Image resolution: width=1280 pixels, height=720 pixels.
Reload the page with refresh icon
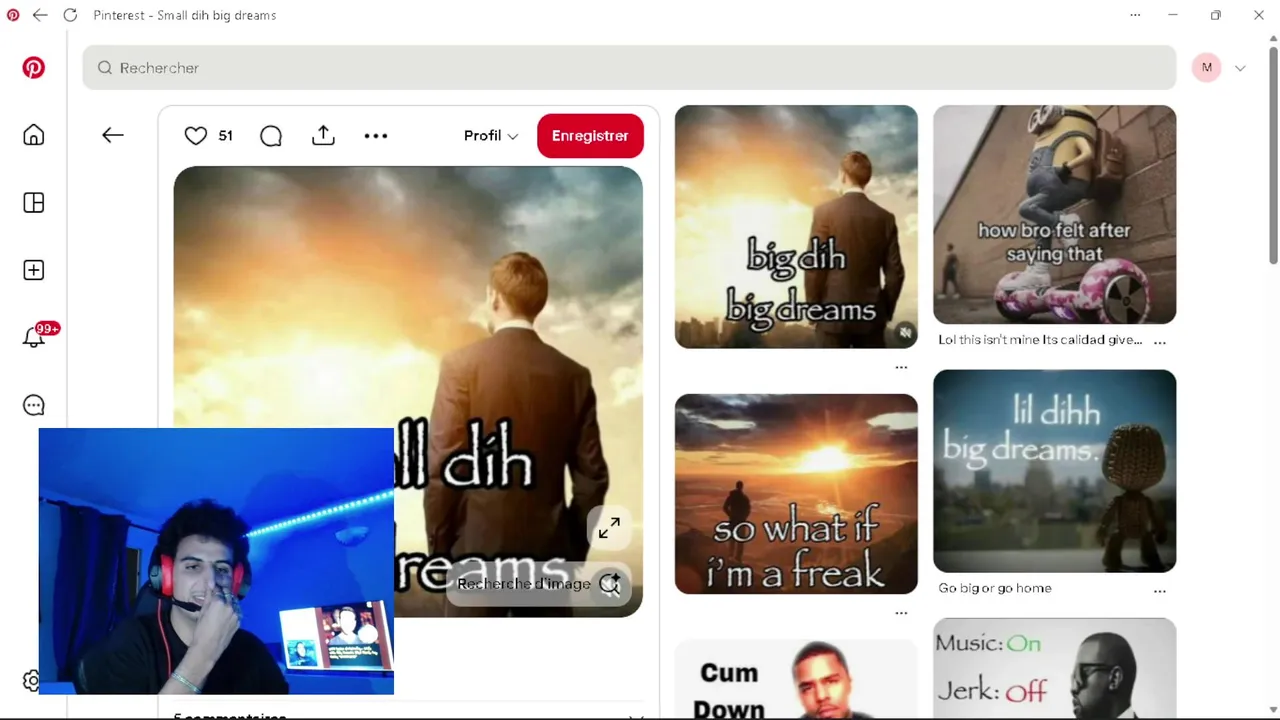[x=70, y=15]
